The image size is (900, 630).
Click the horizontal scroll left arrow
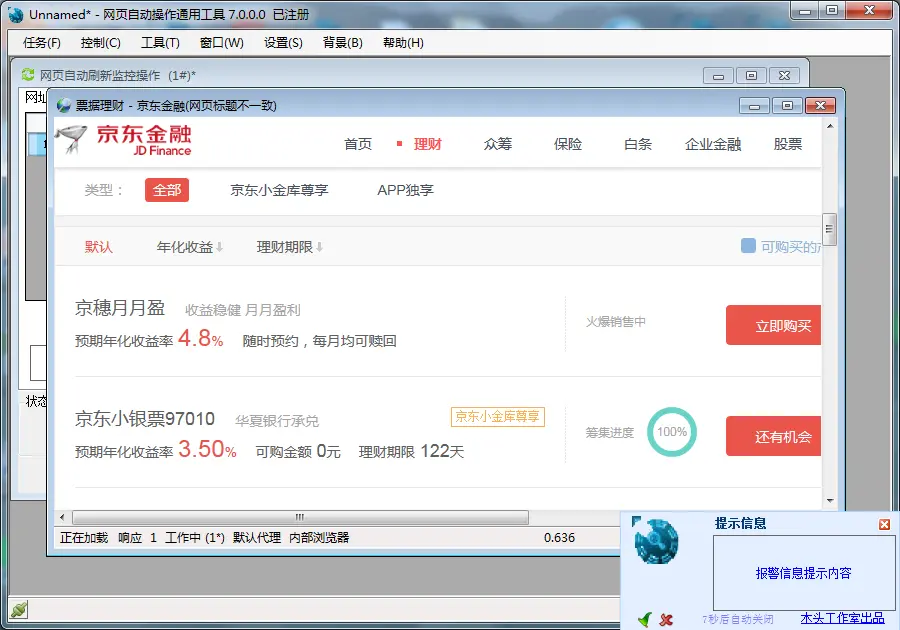coord(62,517)
